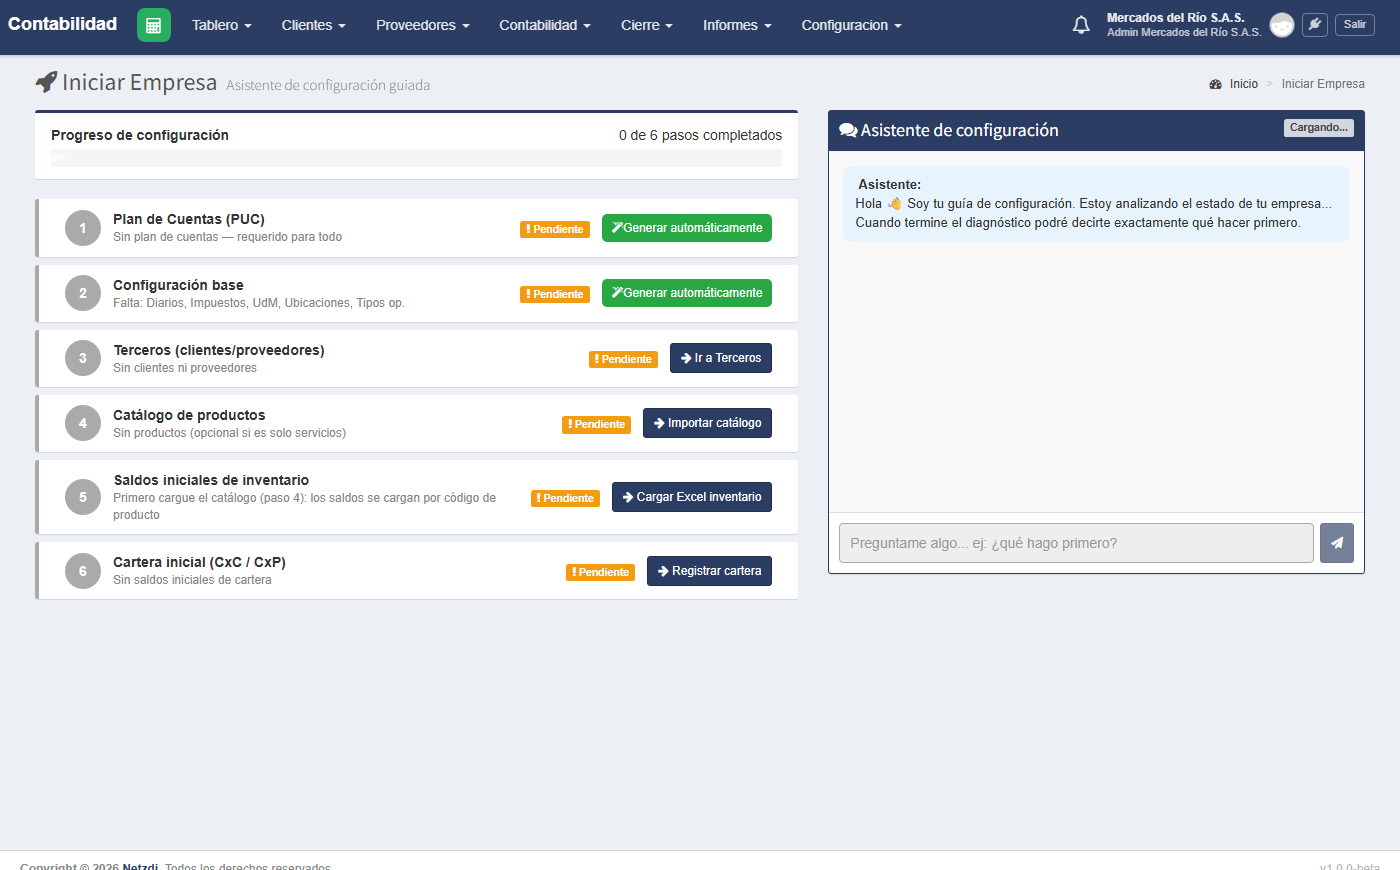The width and height of the screenshot is (1400, 870).
Task: Send the assistant message with paper plane
Action: [1337, 543]
